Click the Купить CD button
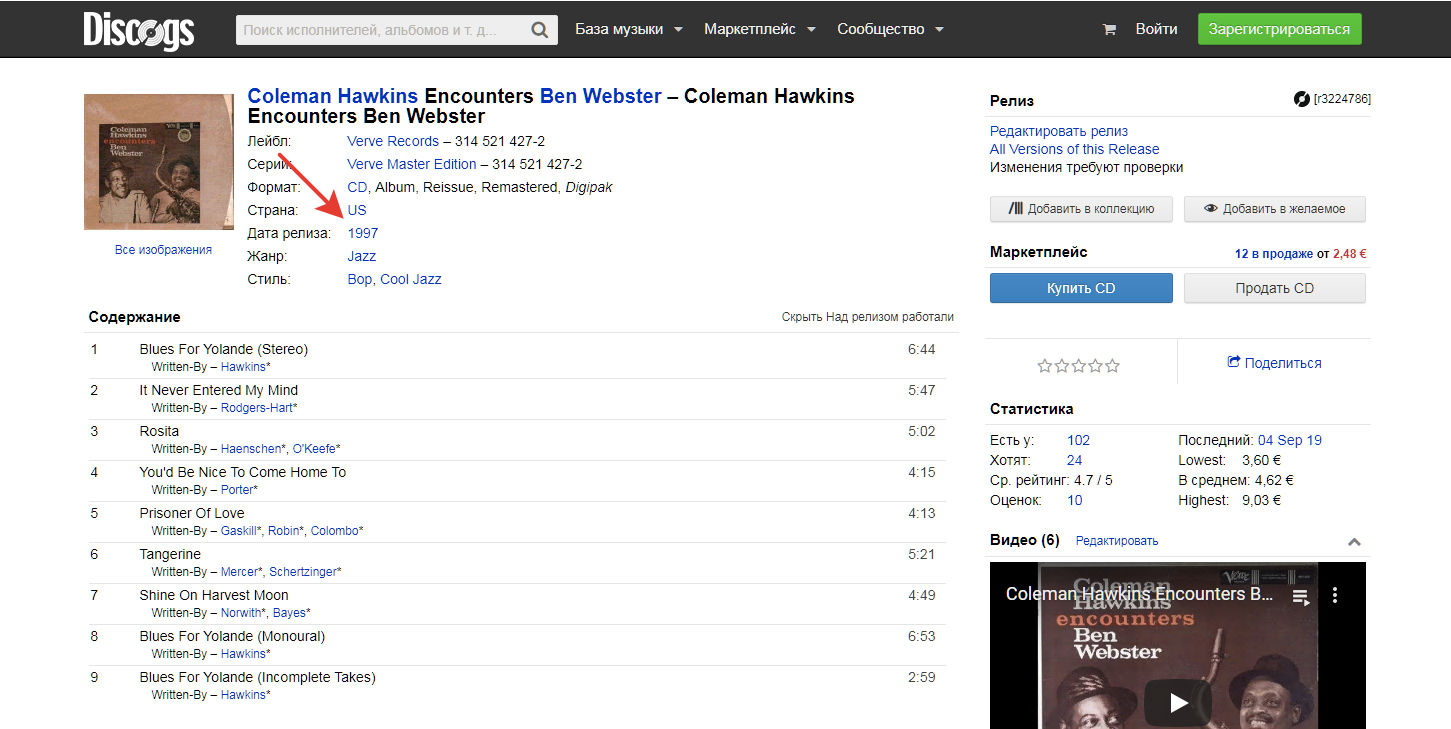This screenshot has width=1451, height=729. pyautogui.click(x=1081, y=288)
